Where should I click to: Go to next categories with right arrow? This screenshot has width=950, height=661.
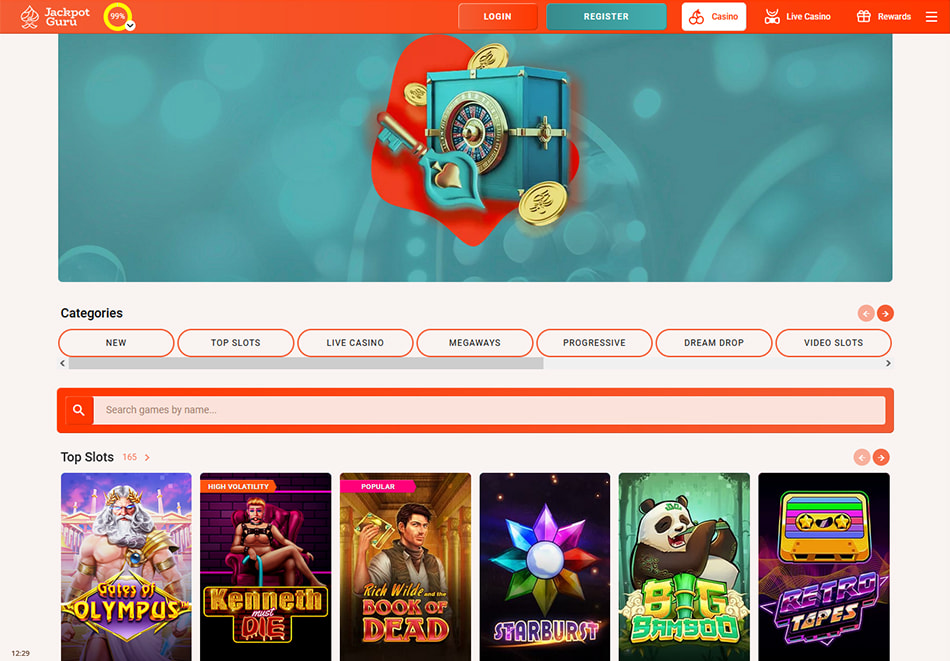885,313
